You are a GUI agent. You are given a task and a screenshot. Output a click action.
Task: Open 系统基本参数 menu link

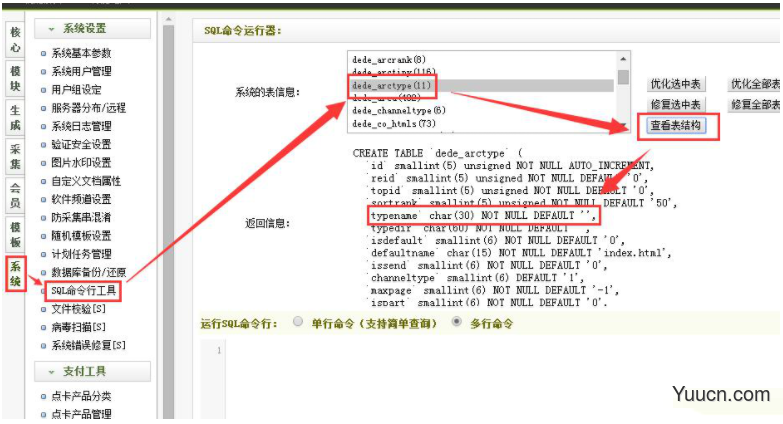[81, 53]
